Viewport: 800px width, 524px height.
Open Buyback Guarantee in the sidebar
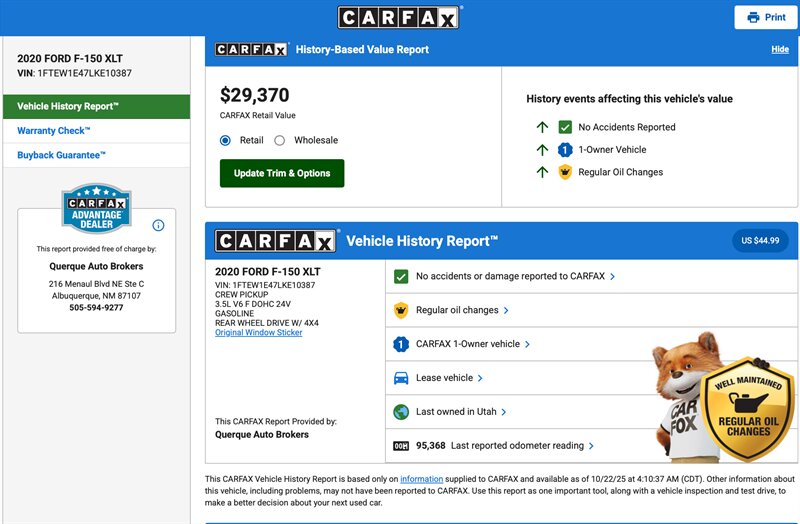(61, 155)
